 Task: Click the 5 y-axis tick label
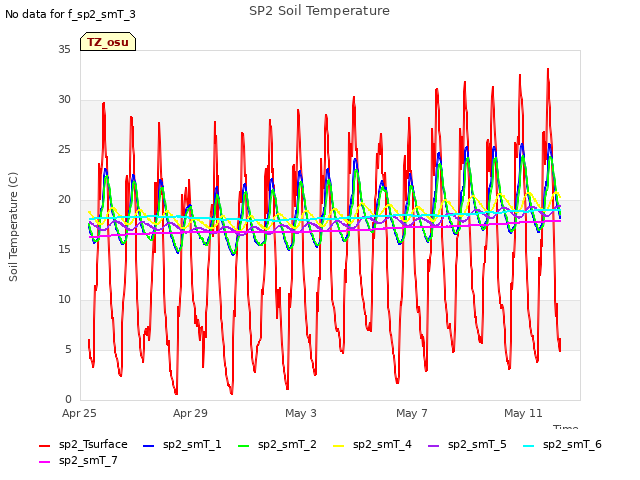click(x=68, y=349)
